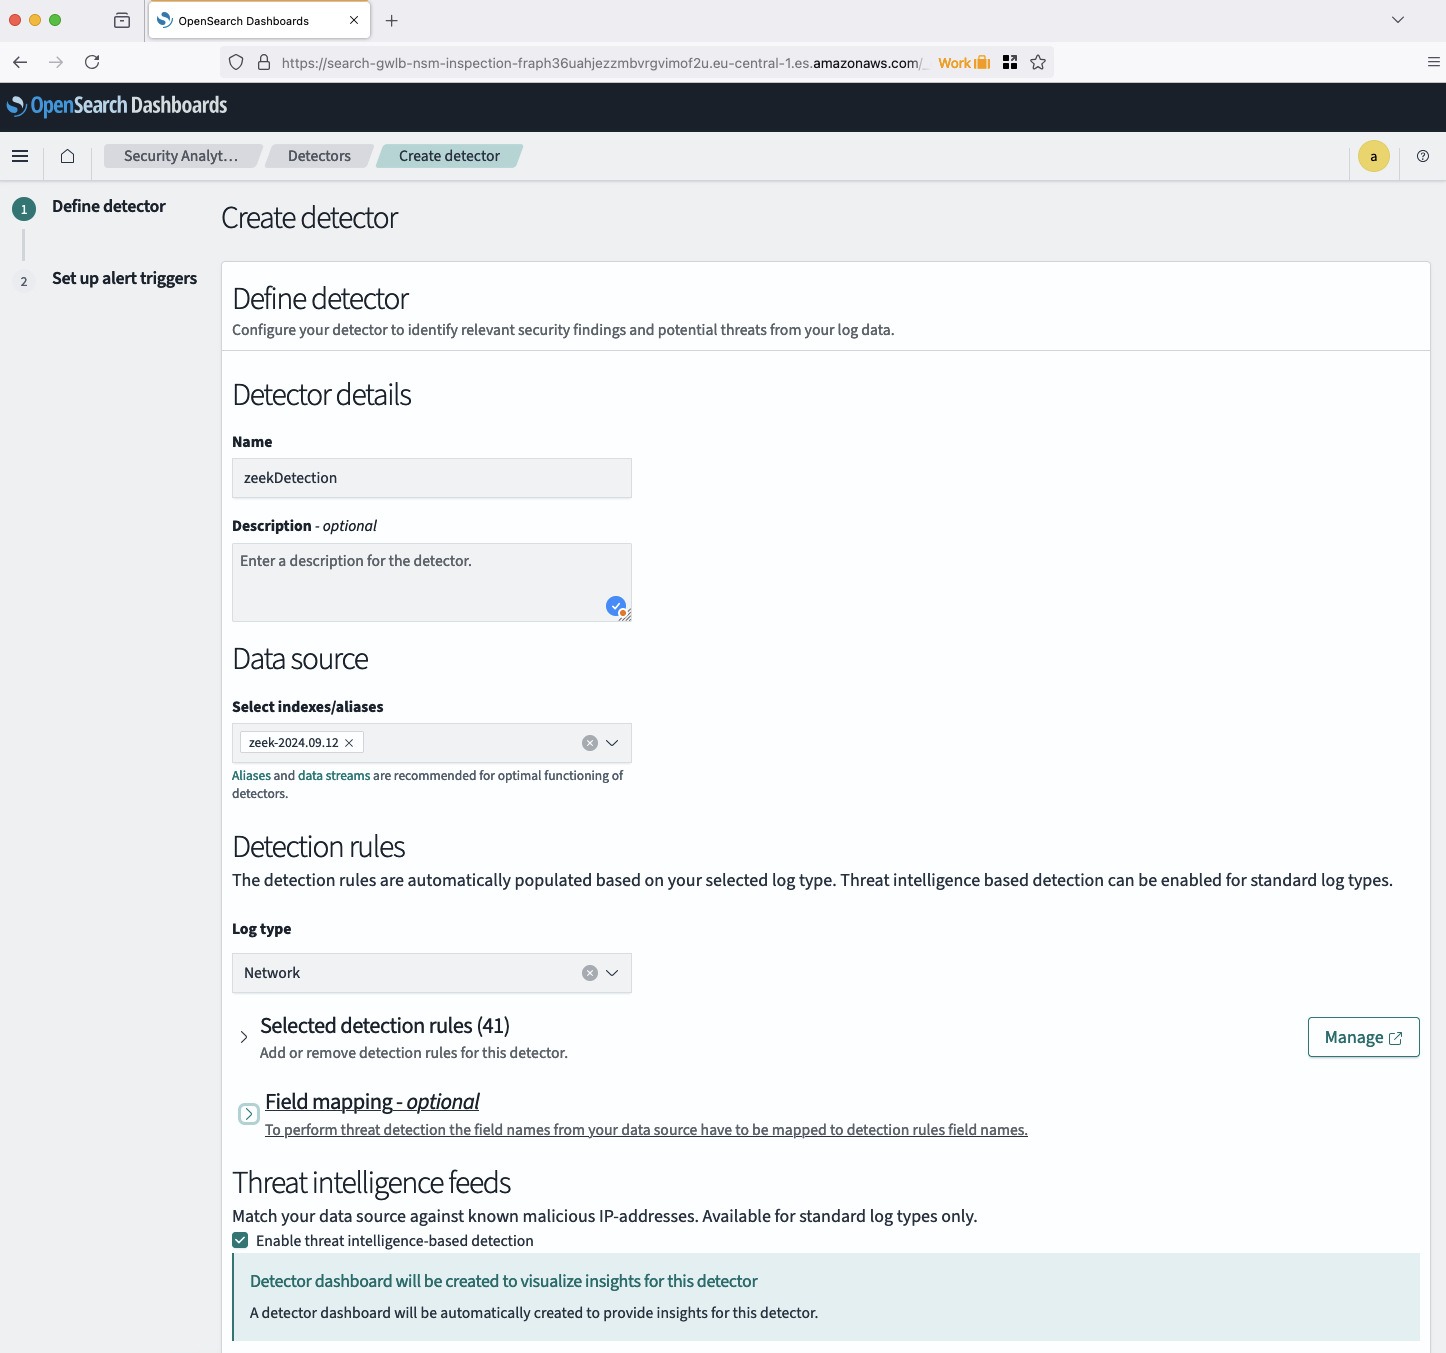Clear the Network log type selection
The width and height of the screenshot is (1446, 1353).
click(589, 972)
